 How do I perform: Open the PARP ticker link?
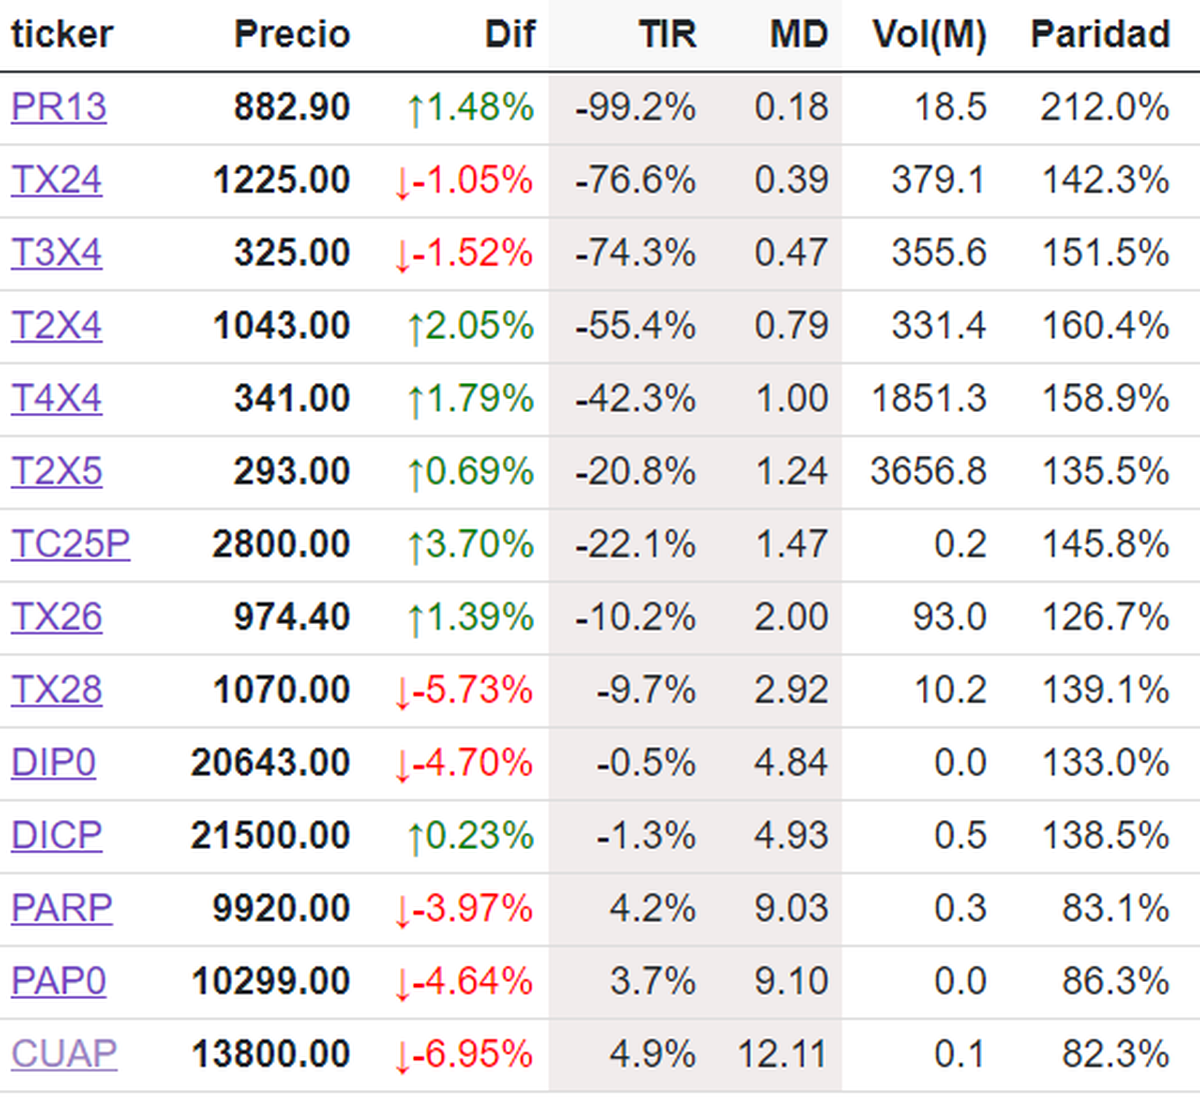[x=61, y=908]
